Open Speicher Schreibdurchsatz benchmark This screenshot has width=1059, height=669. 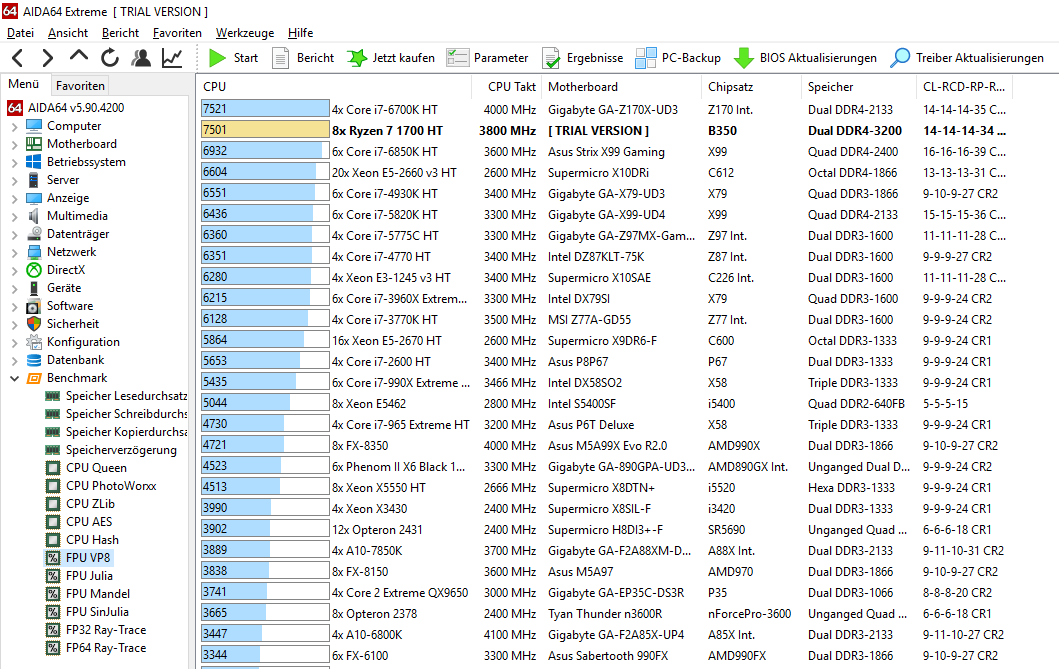(115, 414)
